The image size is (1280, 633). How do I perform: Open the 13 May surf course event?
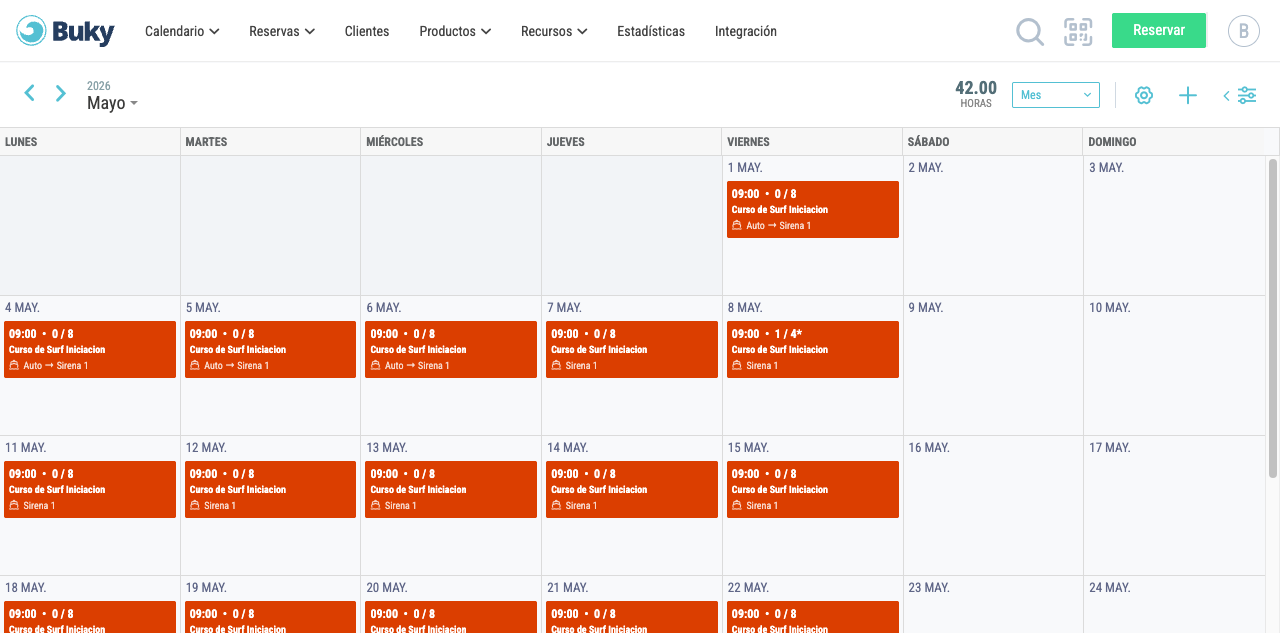451,489
